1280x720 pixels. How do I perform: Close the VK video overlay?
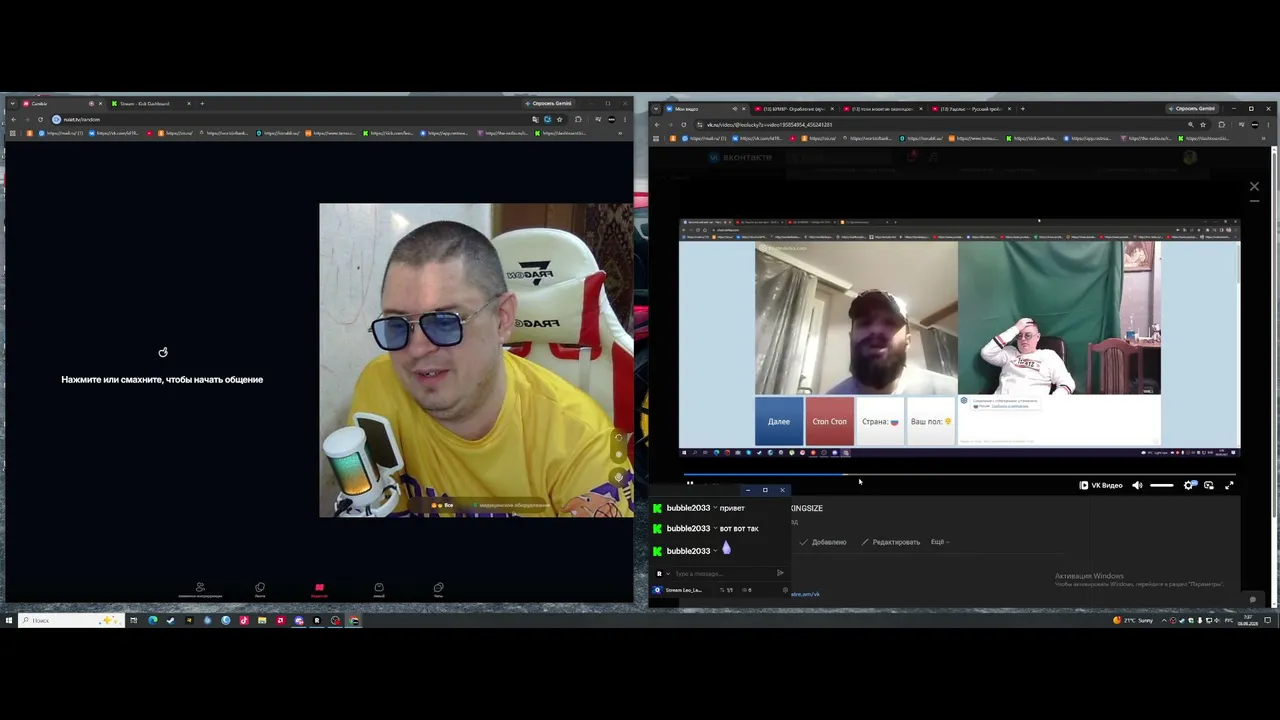point(1254,187)
